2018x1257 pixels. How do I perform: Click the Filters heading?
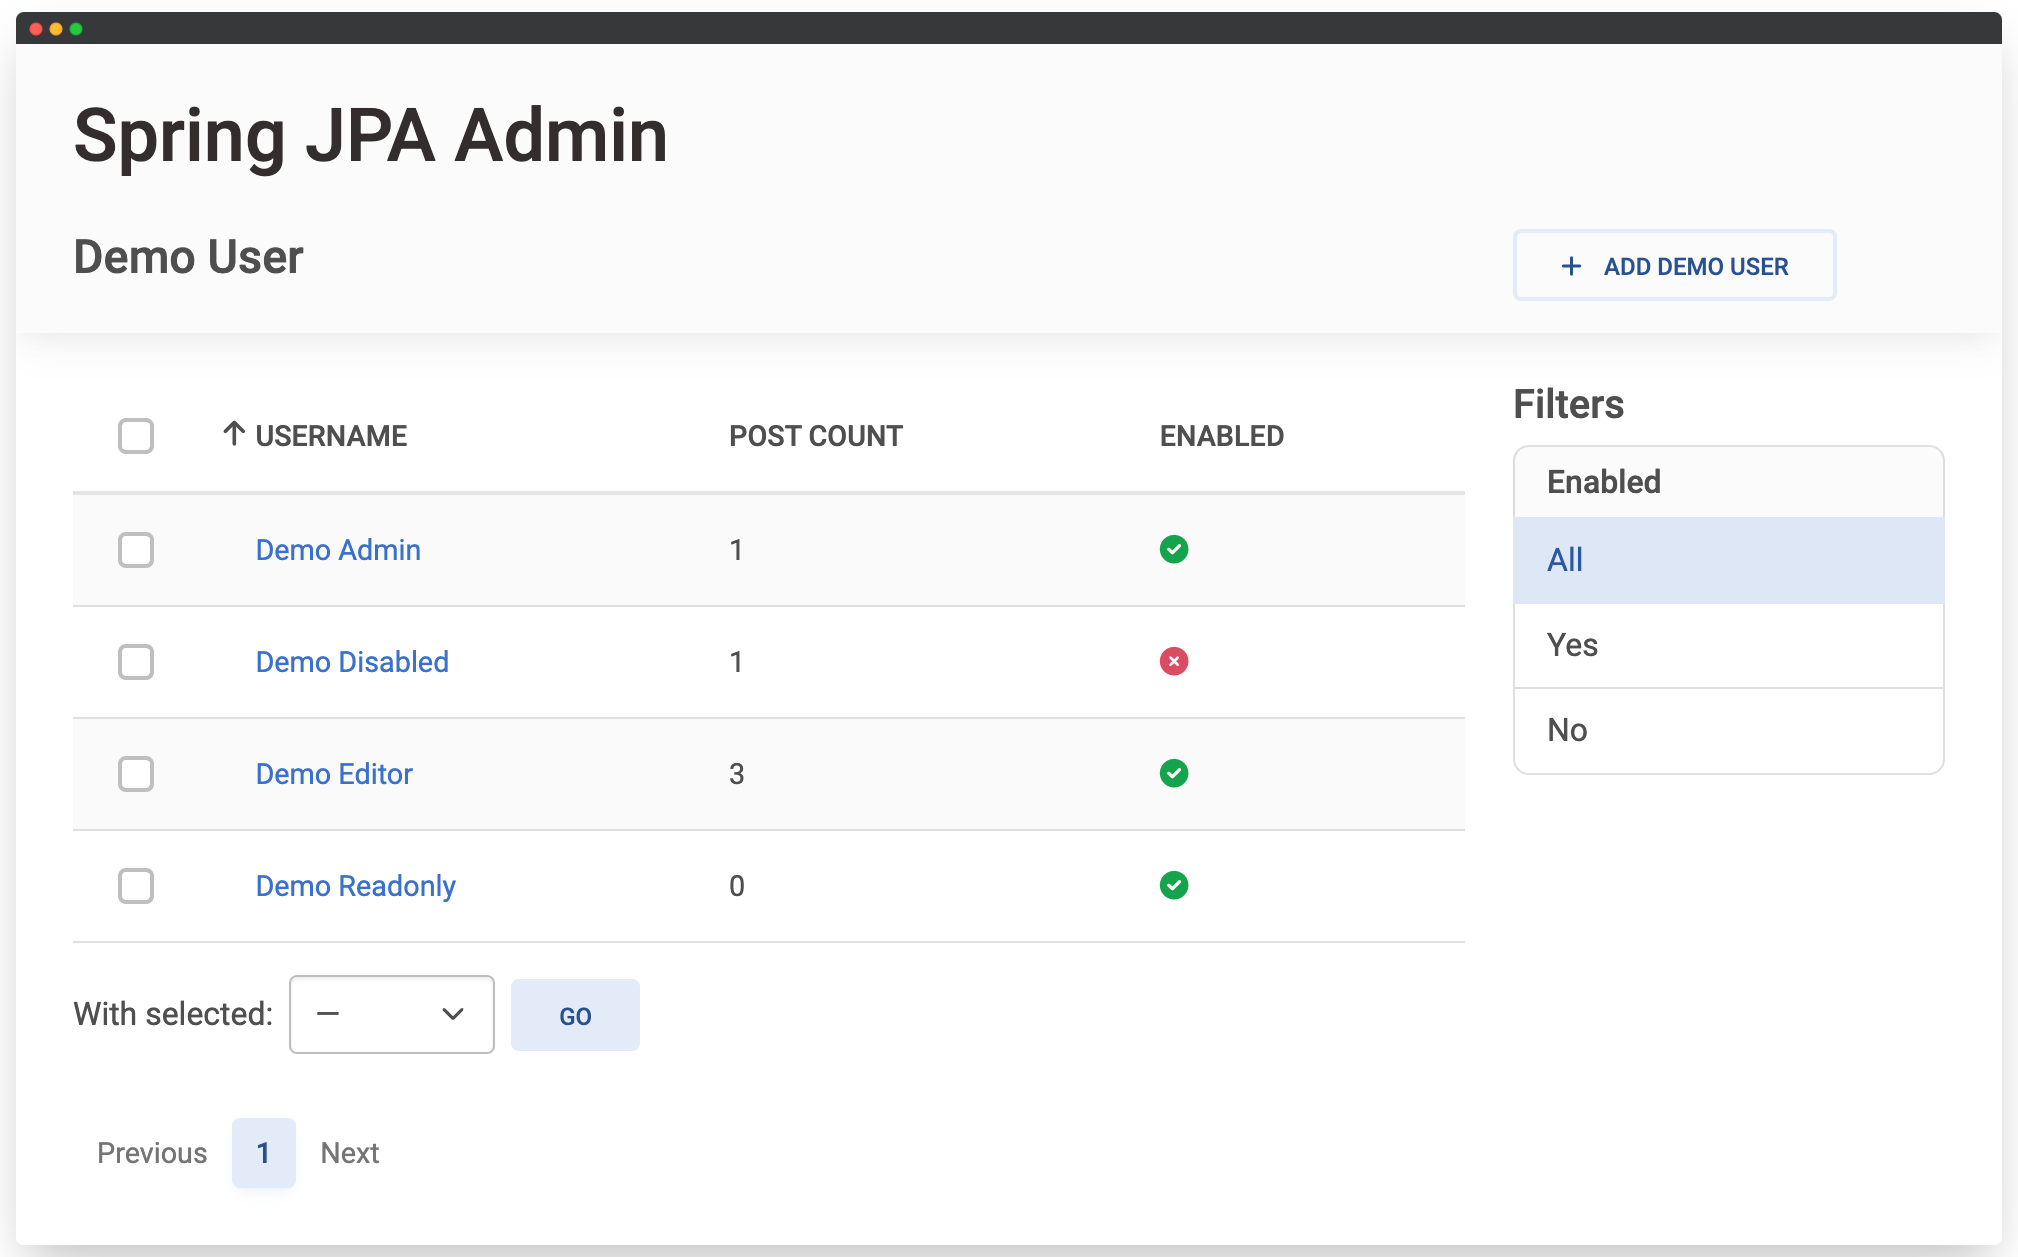1569,404
